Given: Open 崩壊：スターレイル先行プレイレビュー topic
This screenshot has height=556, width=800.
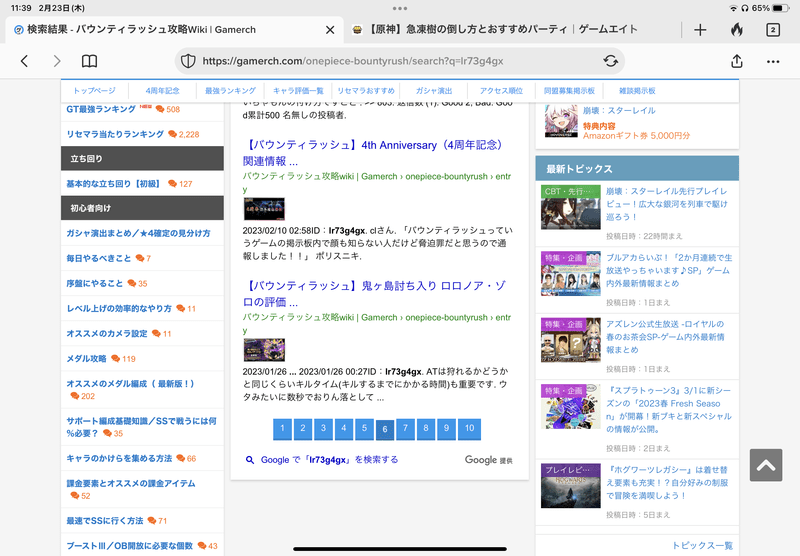Looking at the screenshot, I should (x=667, y=204).
